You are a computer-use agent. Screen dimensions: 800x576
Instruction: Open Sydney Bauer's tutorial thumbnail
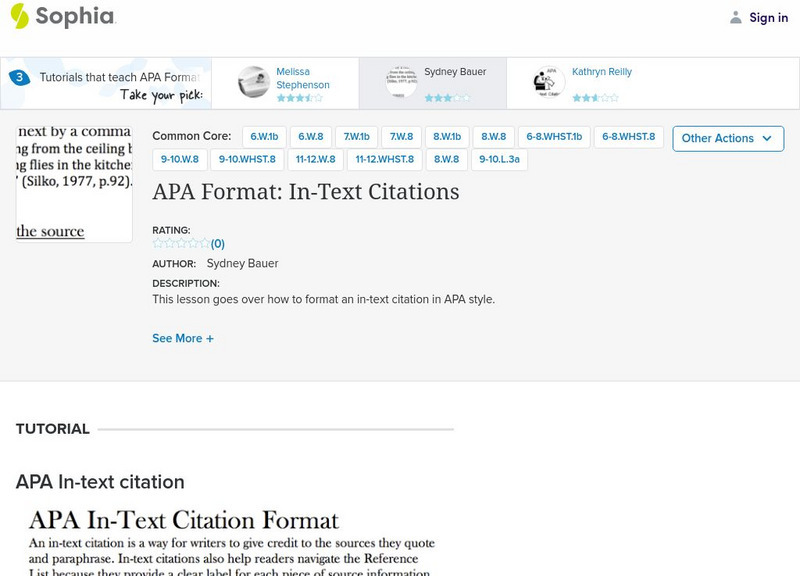tap(402, 82)
